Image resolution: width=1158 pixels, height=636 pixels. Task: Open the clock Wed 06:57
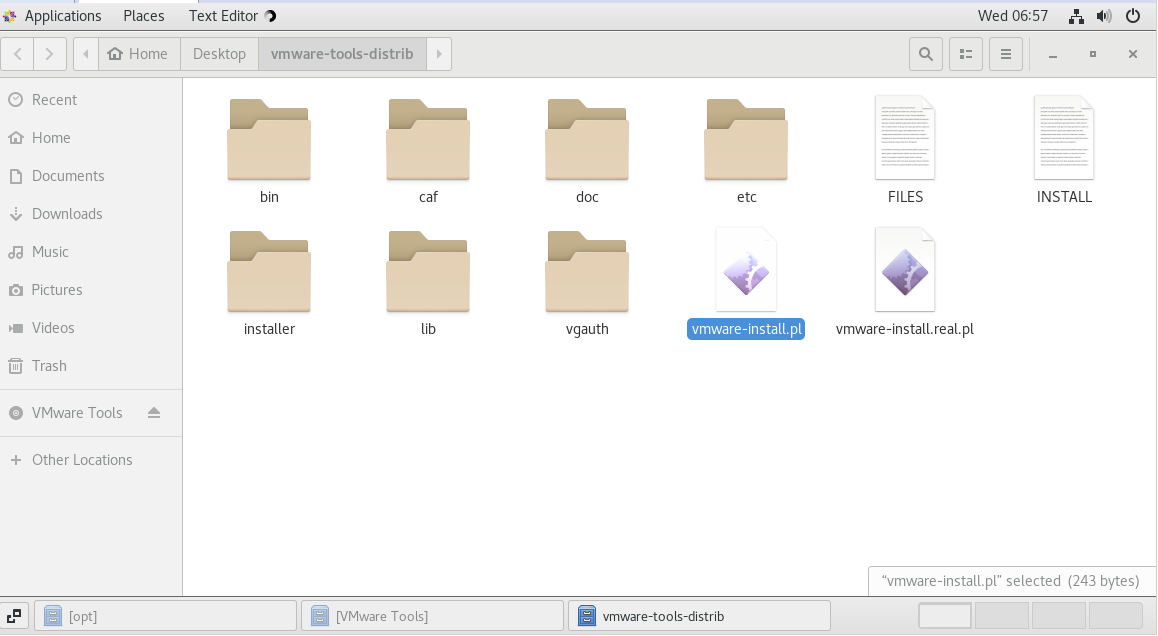[x=1013, y=16]
